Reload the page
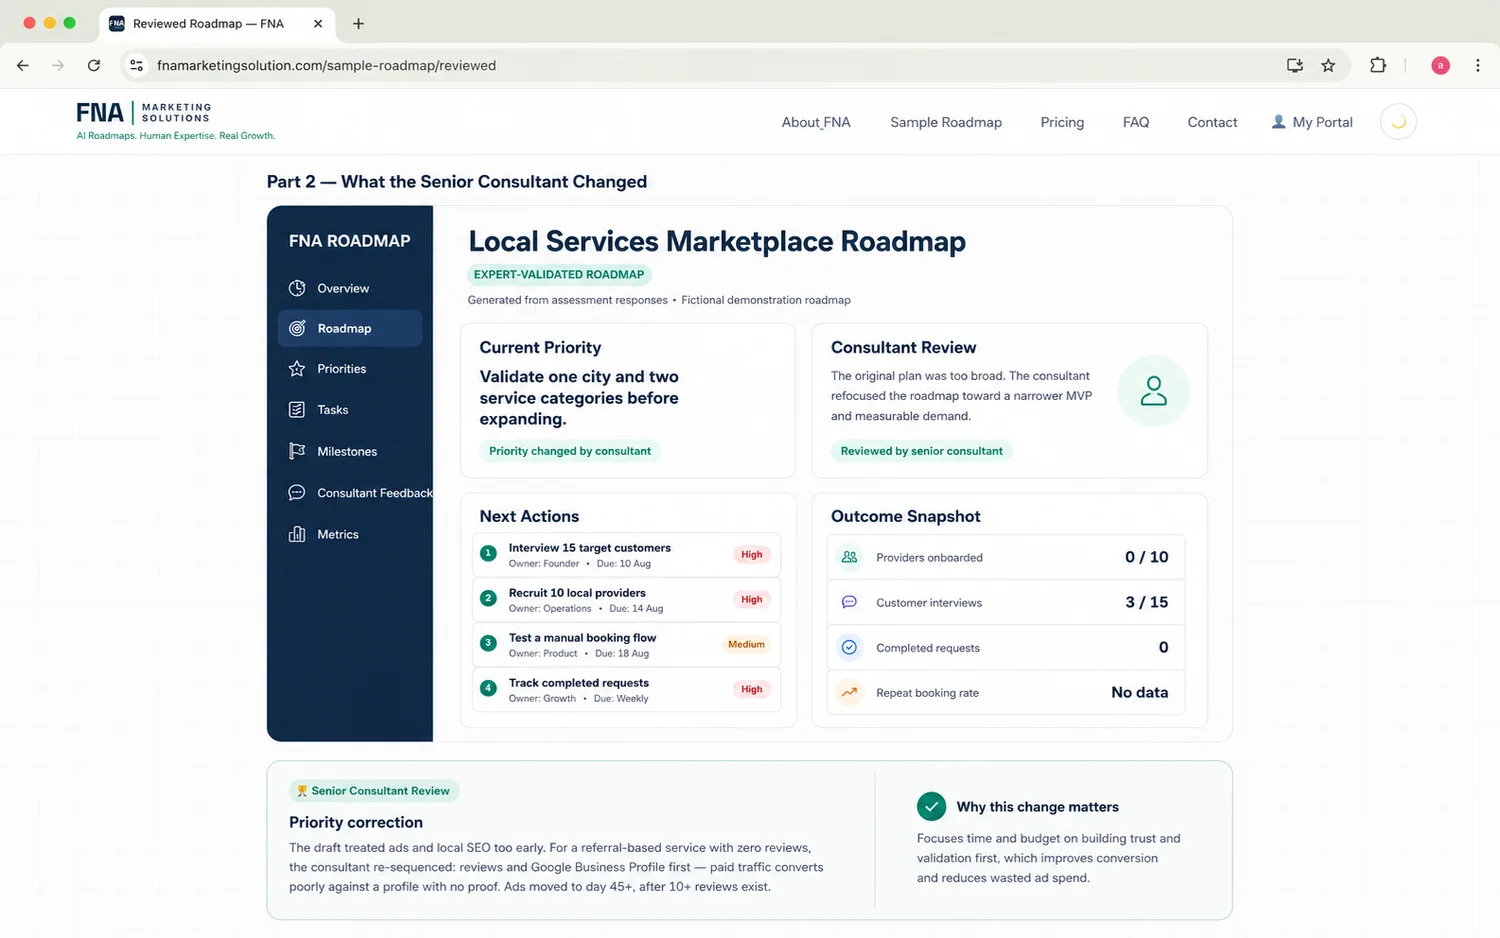The width and height of the screenshot is (1500, 938). 94,65
